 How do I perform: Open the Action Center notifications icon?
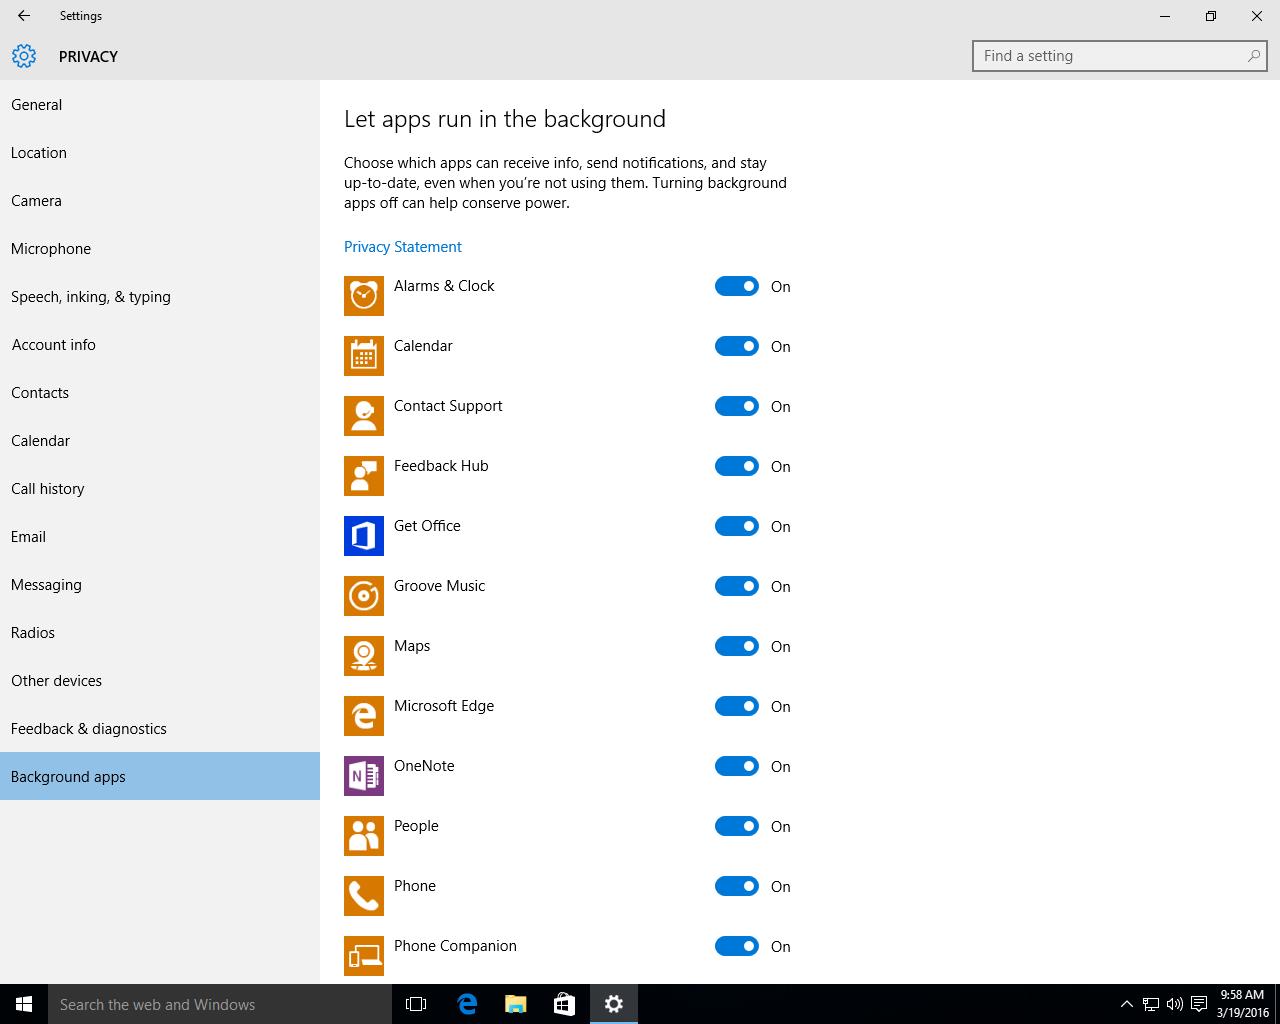[1199, 1004]
